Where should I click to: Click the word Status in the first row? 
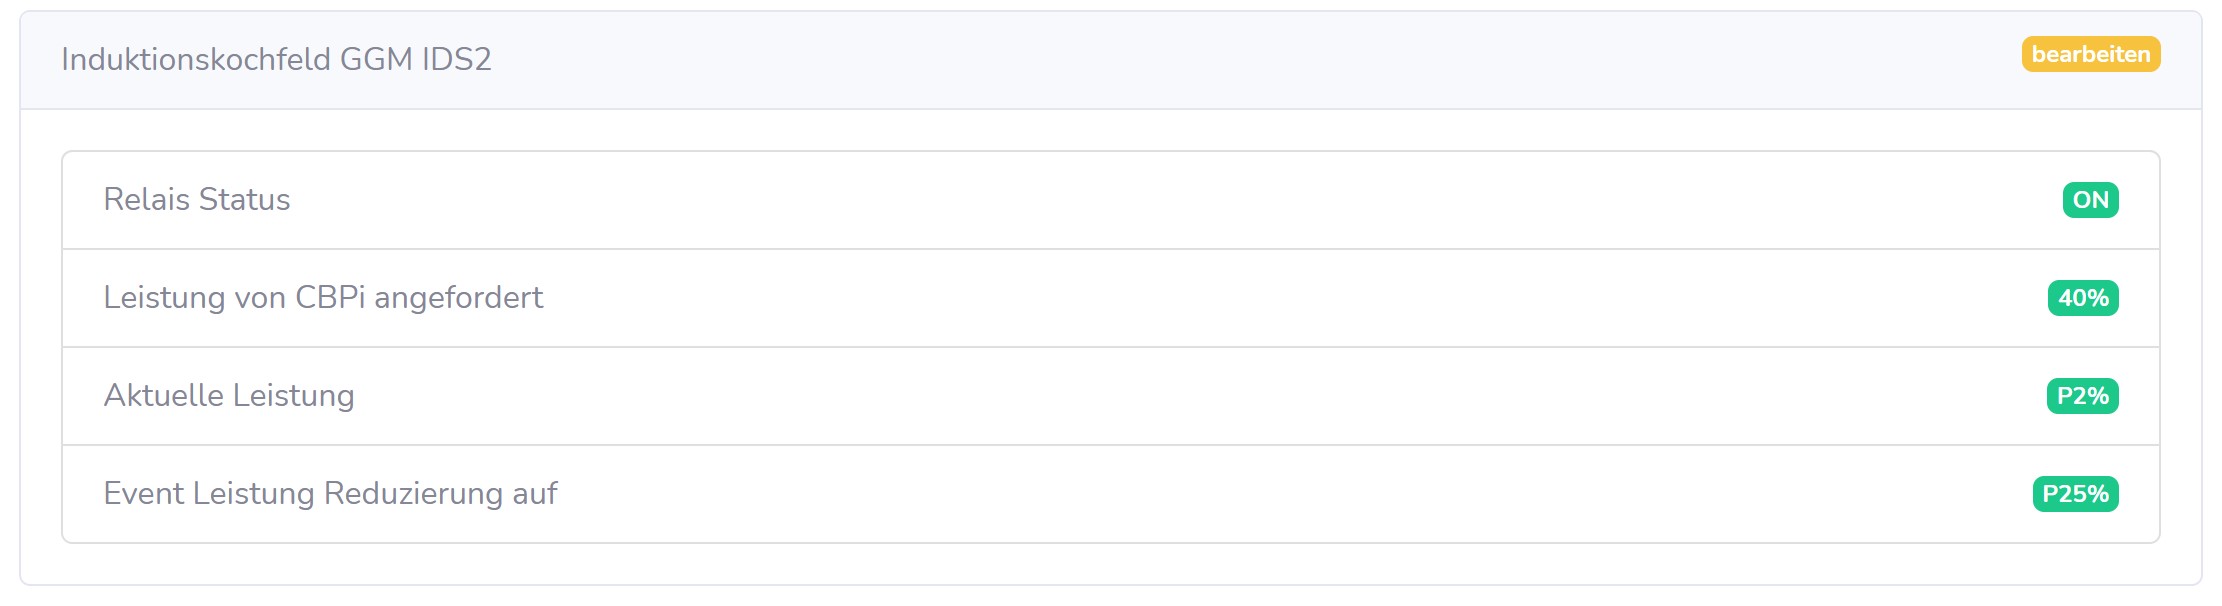(244, 200)
